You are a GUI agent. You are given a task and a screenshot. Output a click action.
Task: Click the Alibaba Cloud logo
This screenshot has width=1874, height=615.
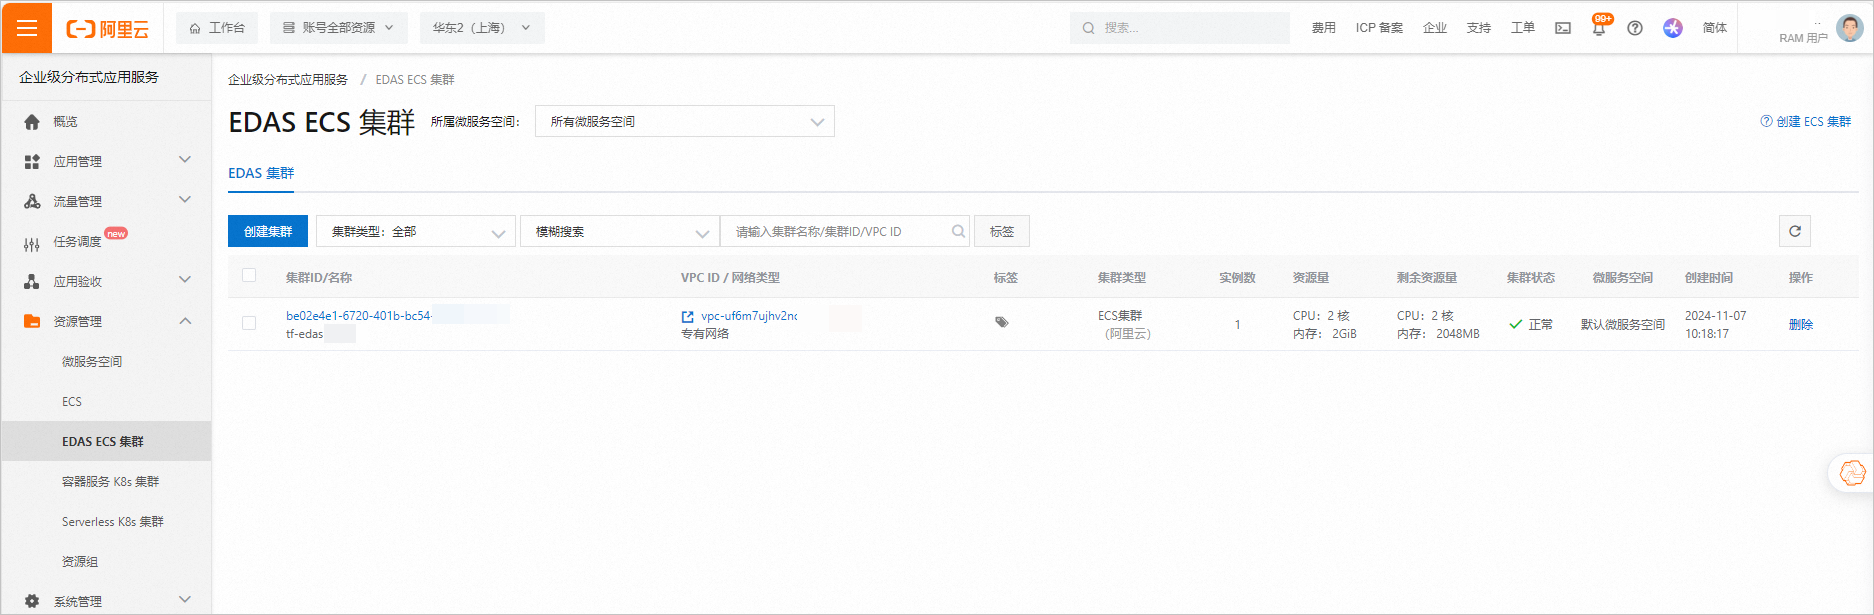coord(107,29)
